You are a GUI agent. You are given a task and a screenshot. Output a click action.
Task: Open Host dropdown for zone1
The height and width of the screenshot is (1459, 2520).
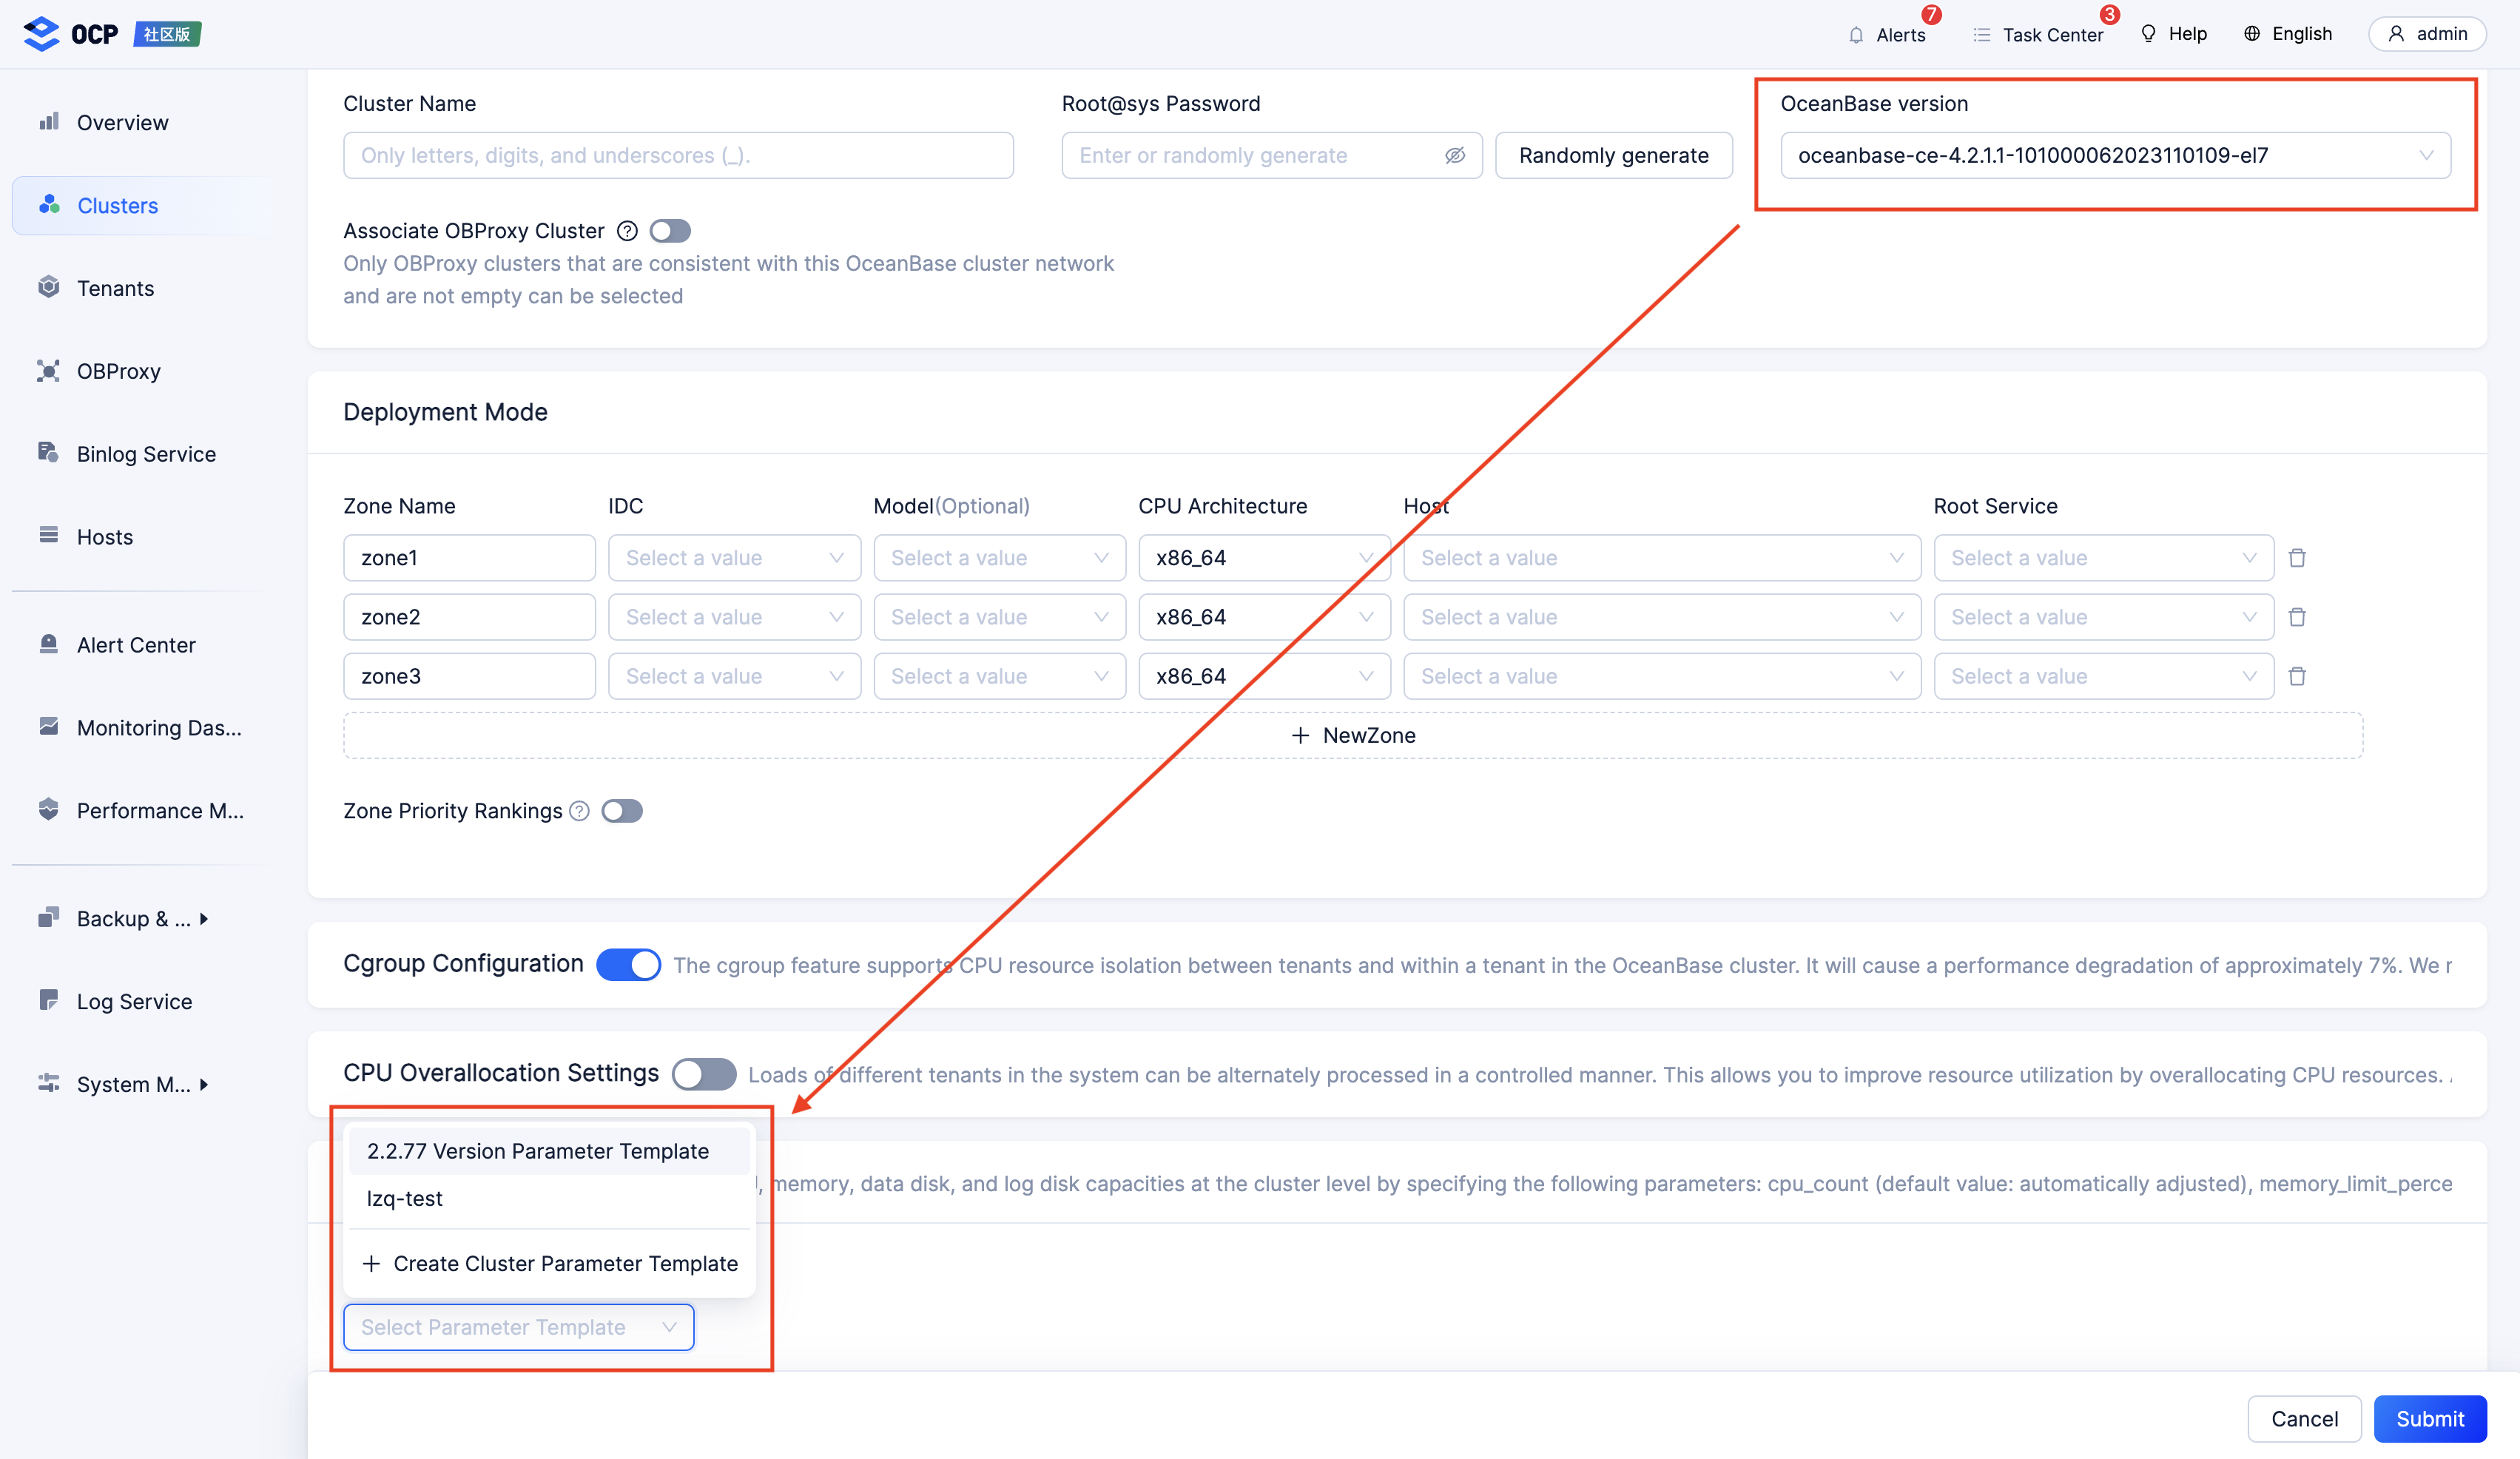click(1662, 558)
